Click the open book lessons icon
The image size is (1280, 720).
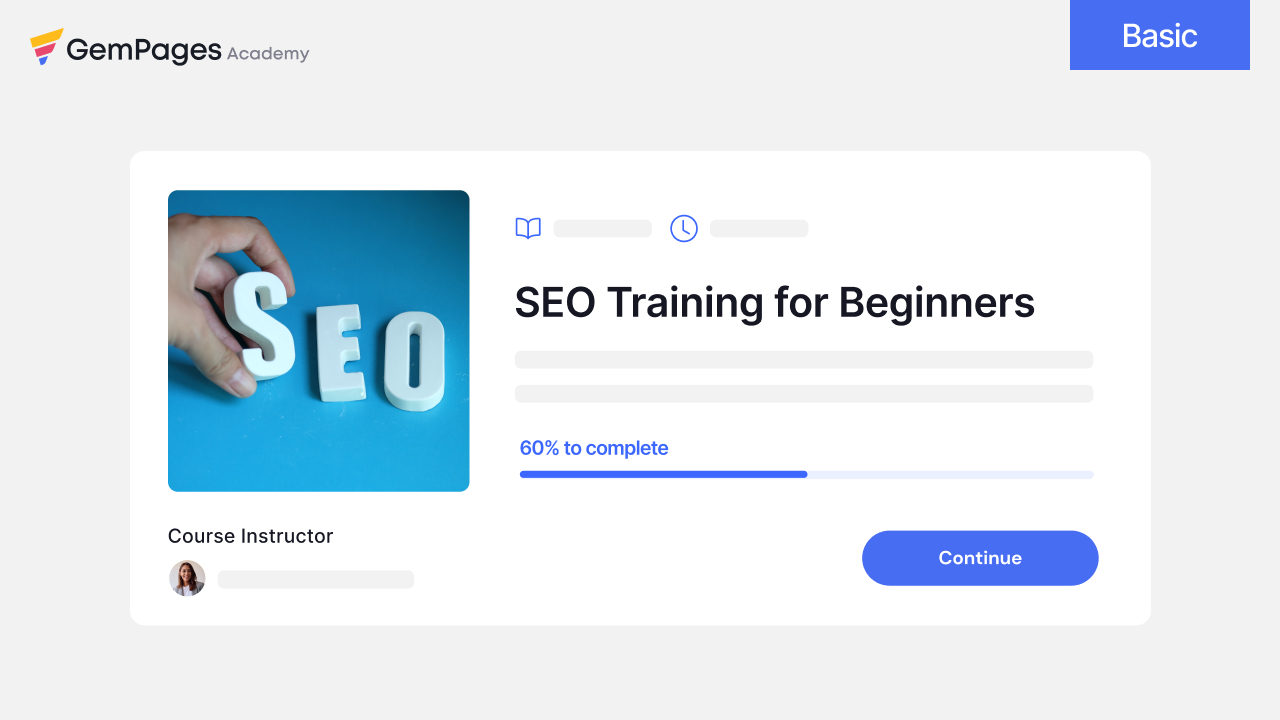click(x=528, y=229)
